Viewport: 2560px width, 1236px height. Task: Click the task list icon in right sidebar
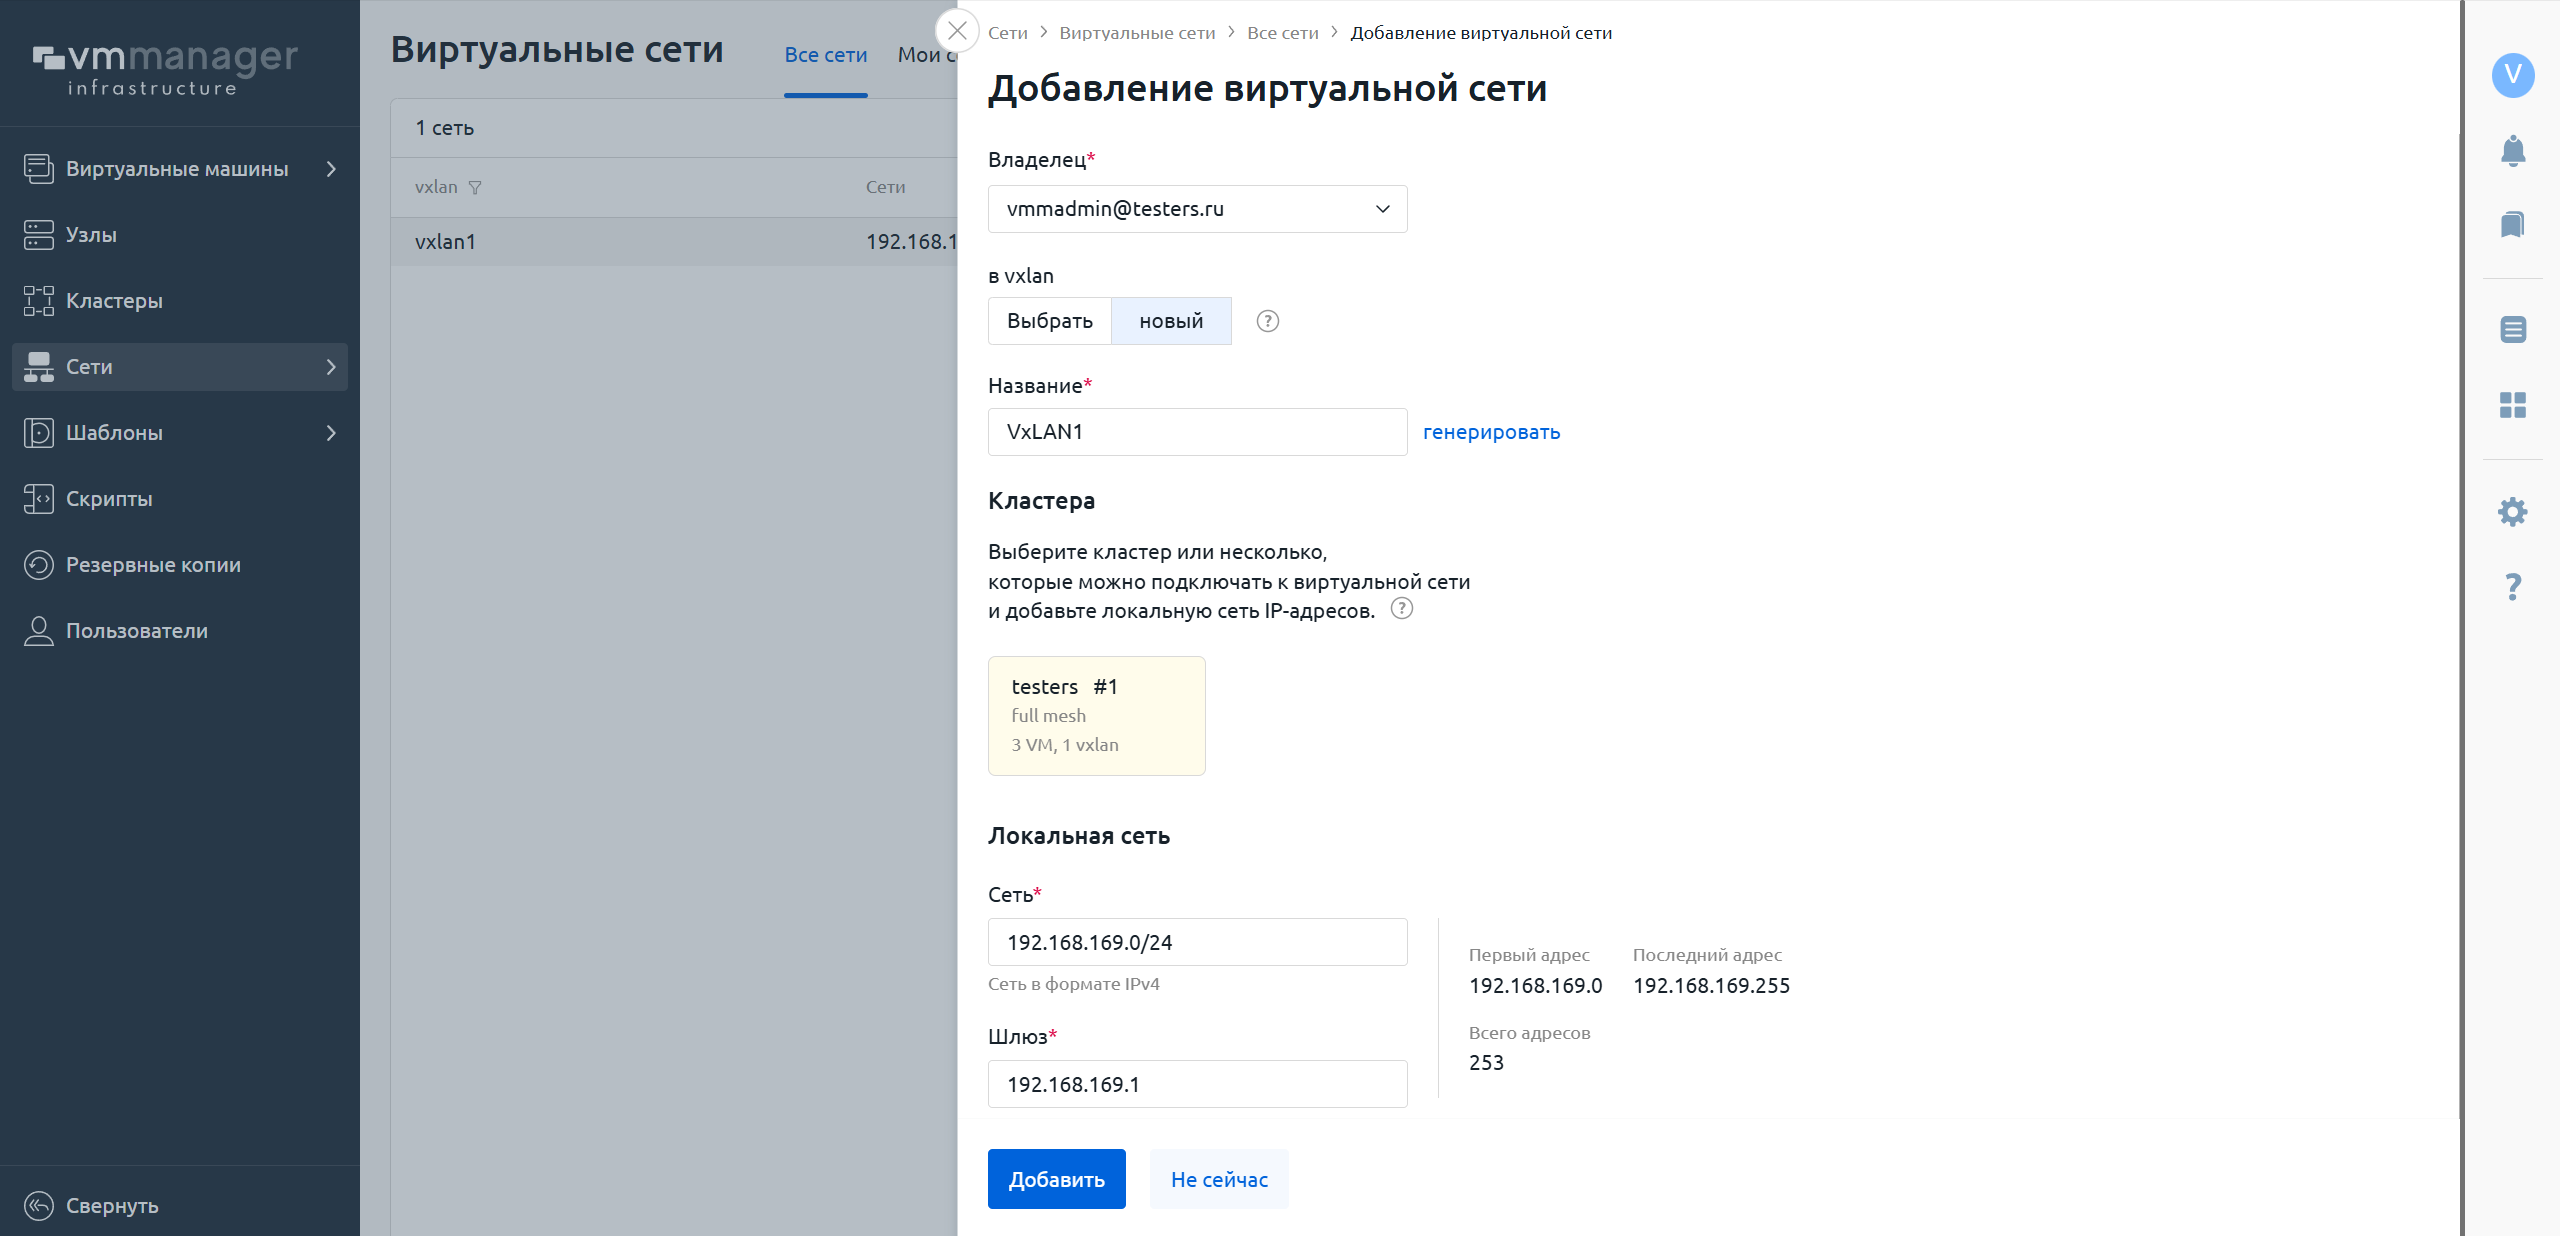click(x=2512, y=329)
